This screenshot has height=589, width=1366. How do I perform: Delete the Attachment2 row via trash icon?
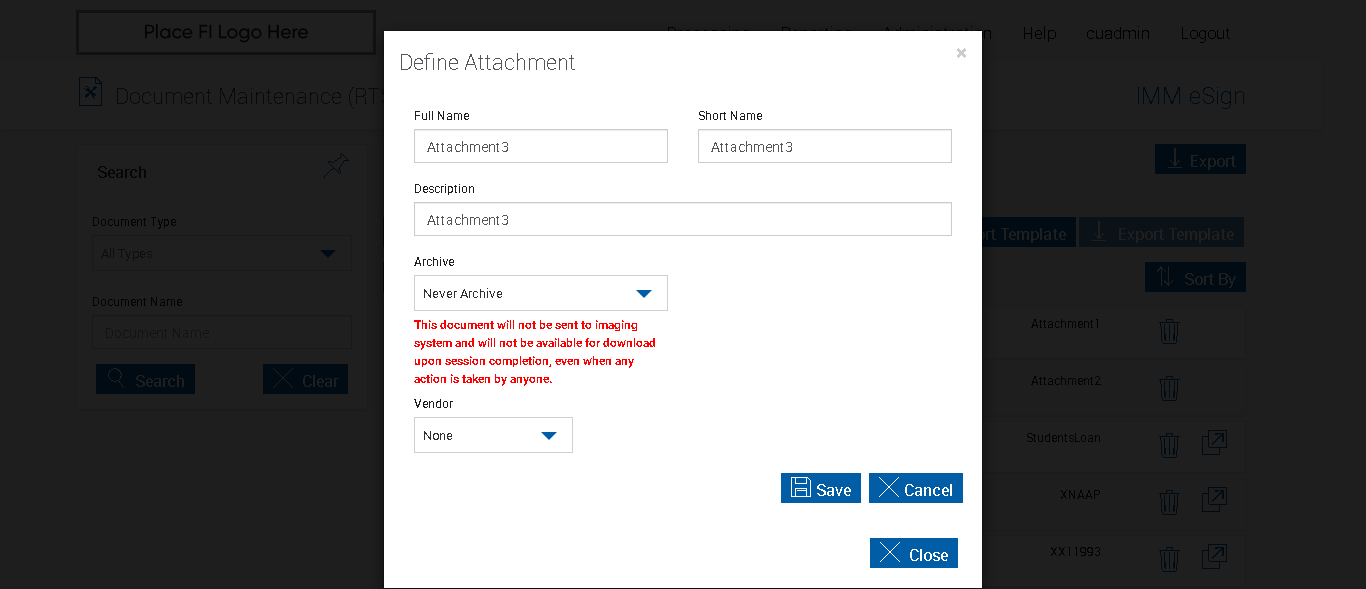(1169, 388)
